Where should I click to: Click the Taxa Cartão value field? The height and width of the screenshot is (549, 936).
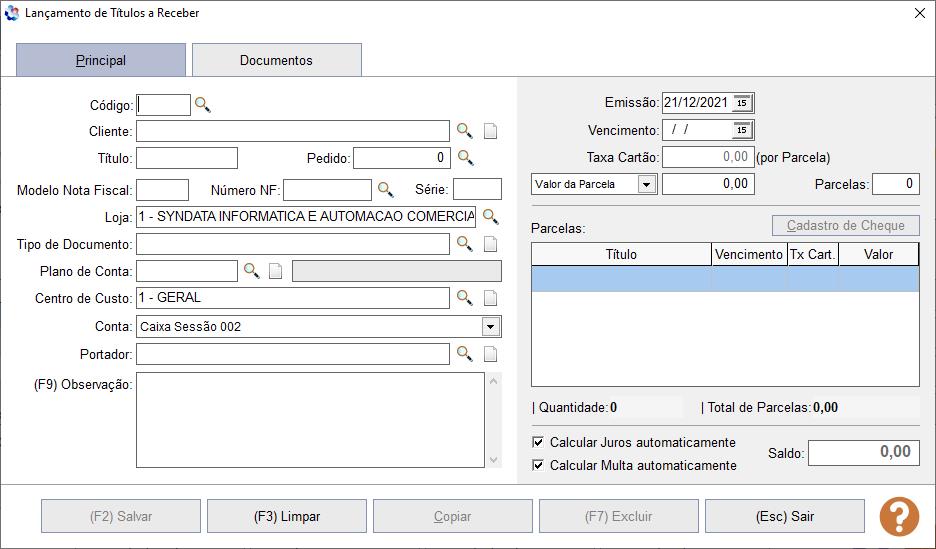pos(708,157)
